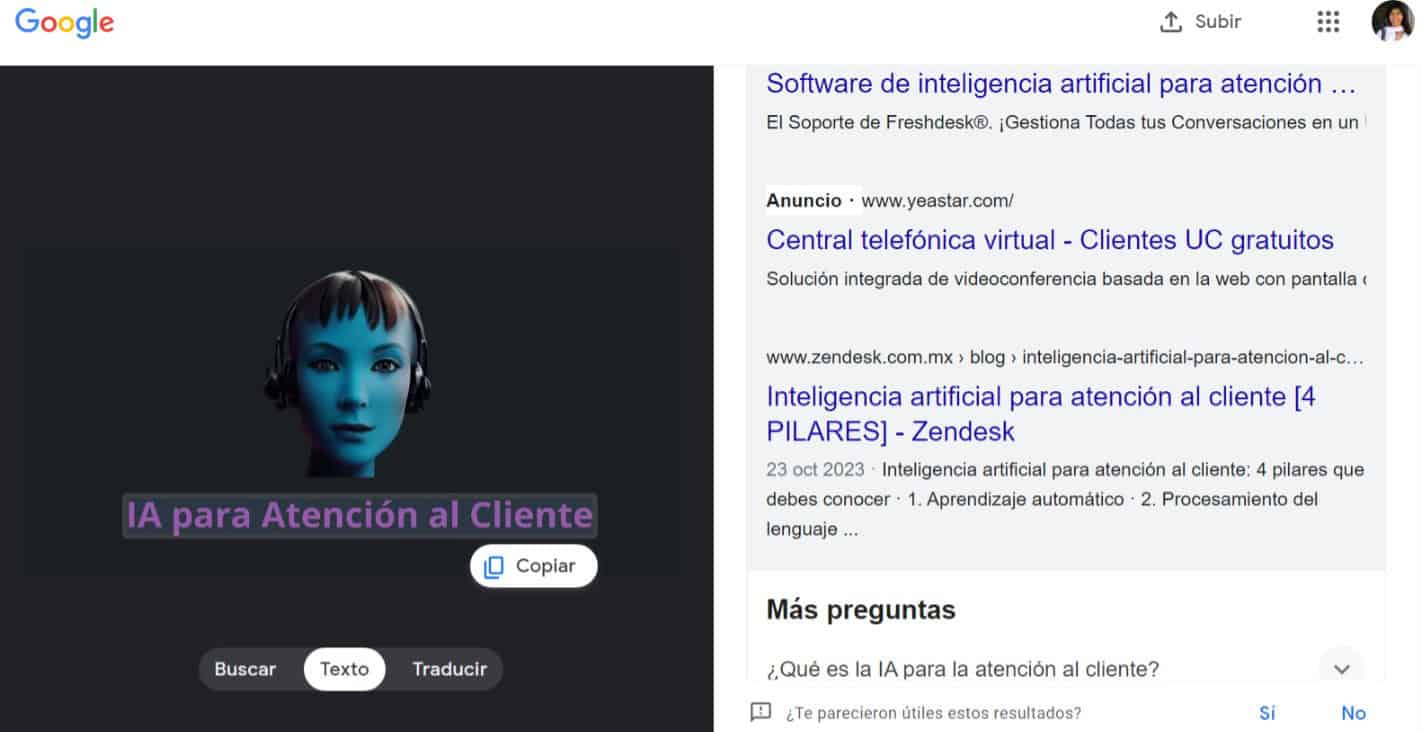Answer No to results feedback
This screenshot has width=1422, height=732.
1353,713
